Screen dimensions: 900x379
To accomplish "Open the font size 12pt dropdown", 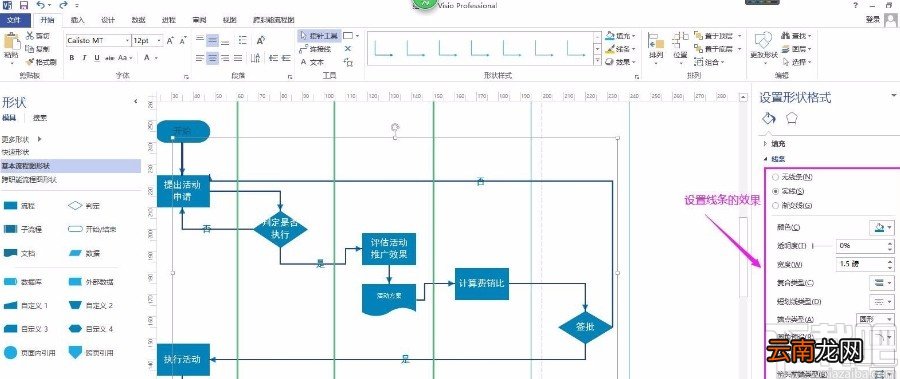I will point(148,41).
